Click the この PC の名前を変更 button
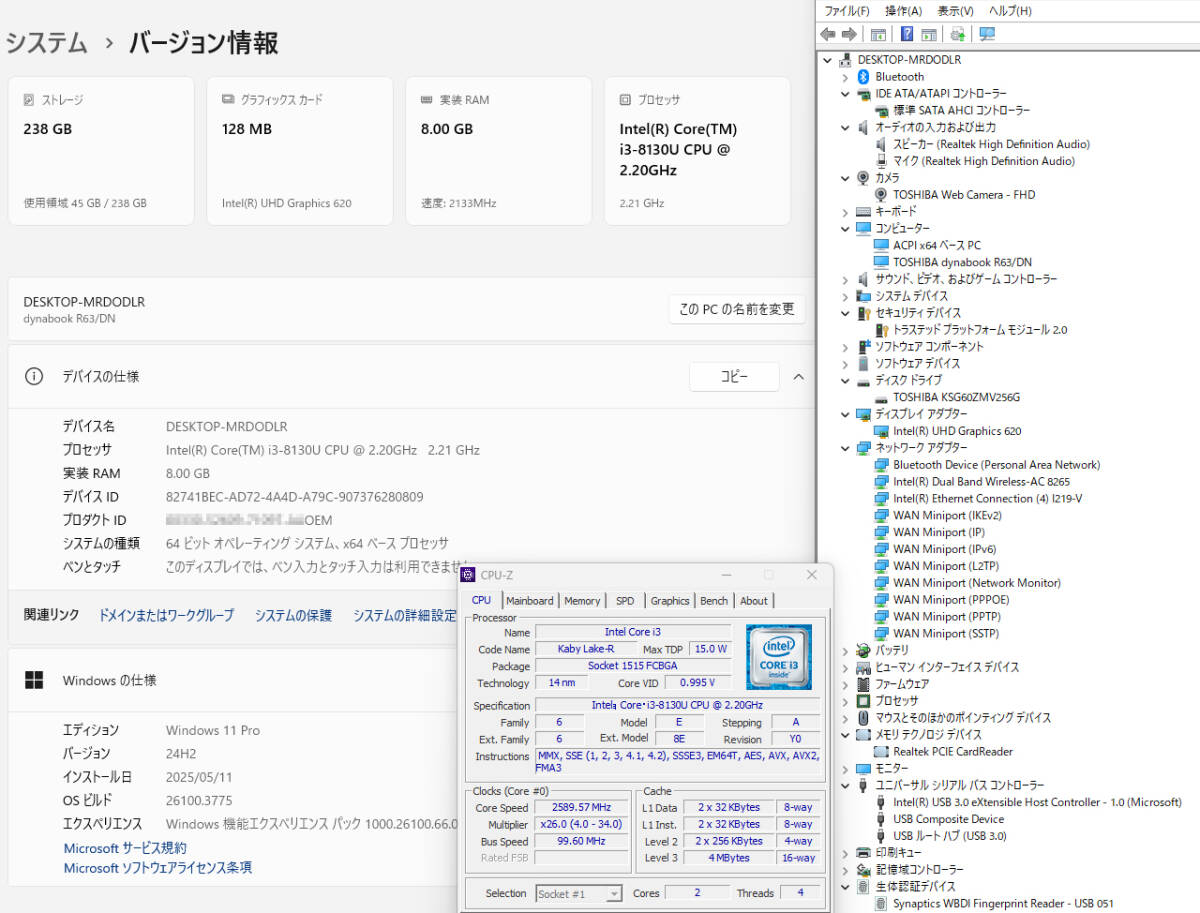 point(737,309)
